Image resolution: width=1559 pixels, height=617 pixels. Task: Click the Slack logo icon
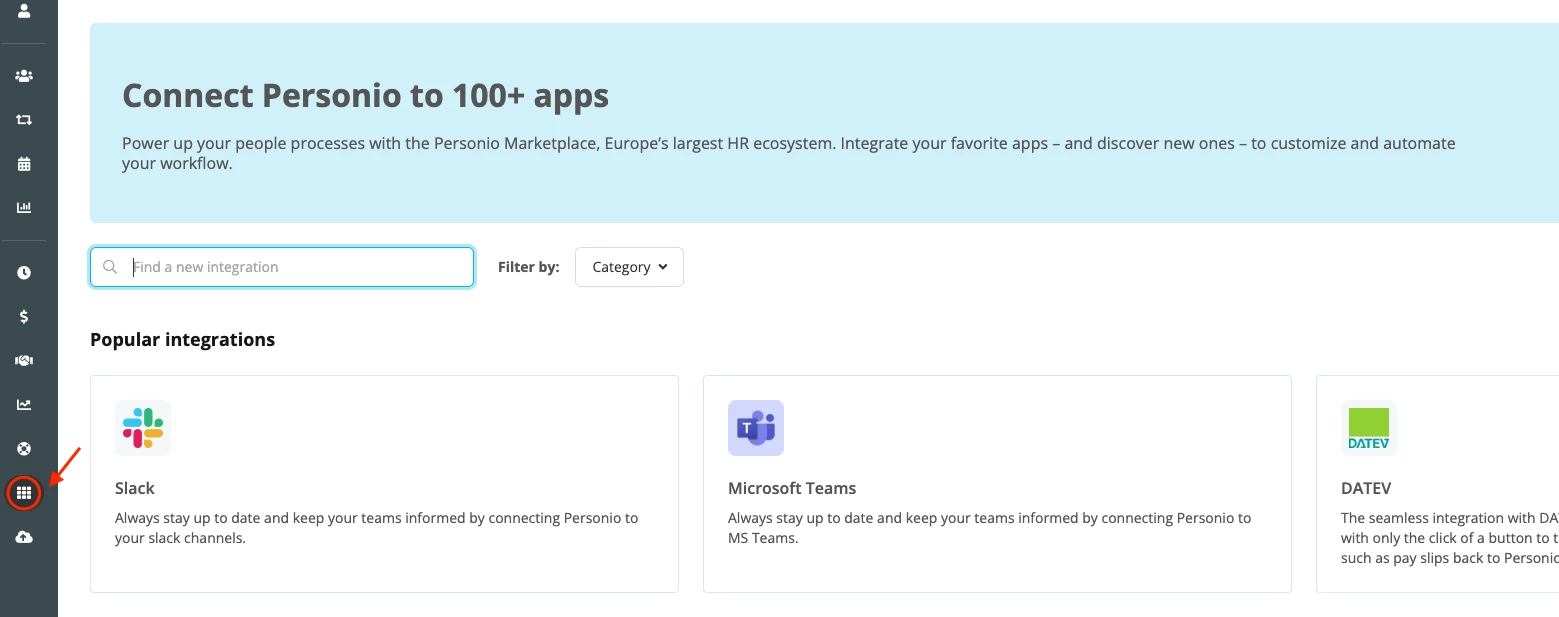(x=143, y=428)
